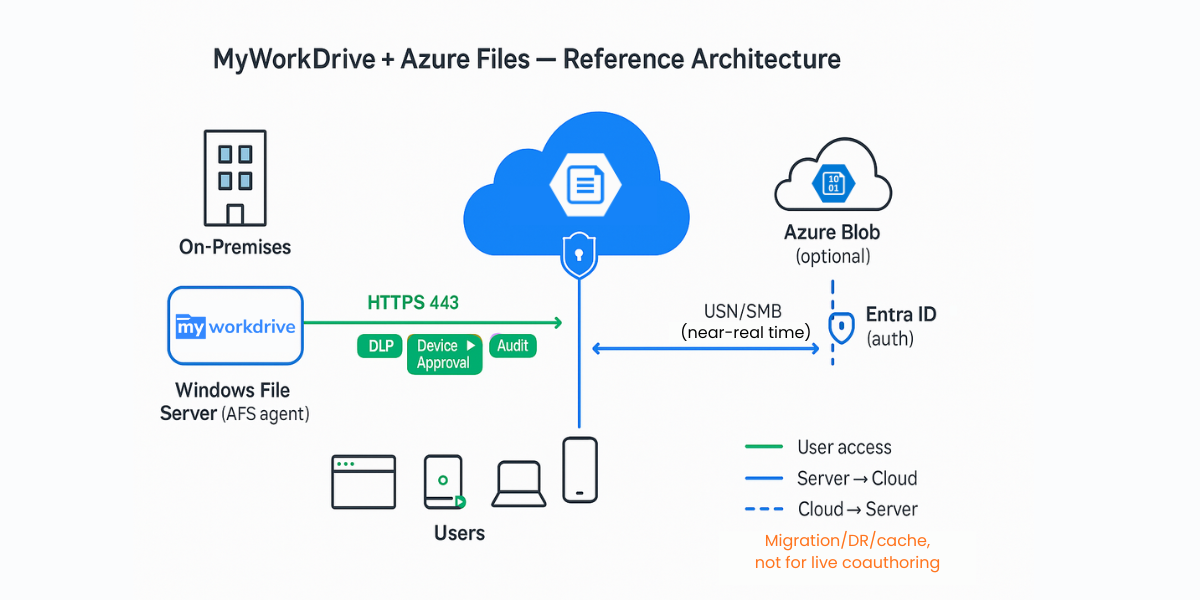The width and height of the screenshot is (1200, 600).
Task: Toggle the DLP badge
Action: [379, 346]
